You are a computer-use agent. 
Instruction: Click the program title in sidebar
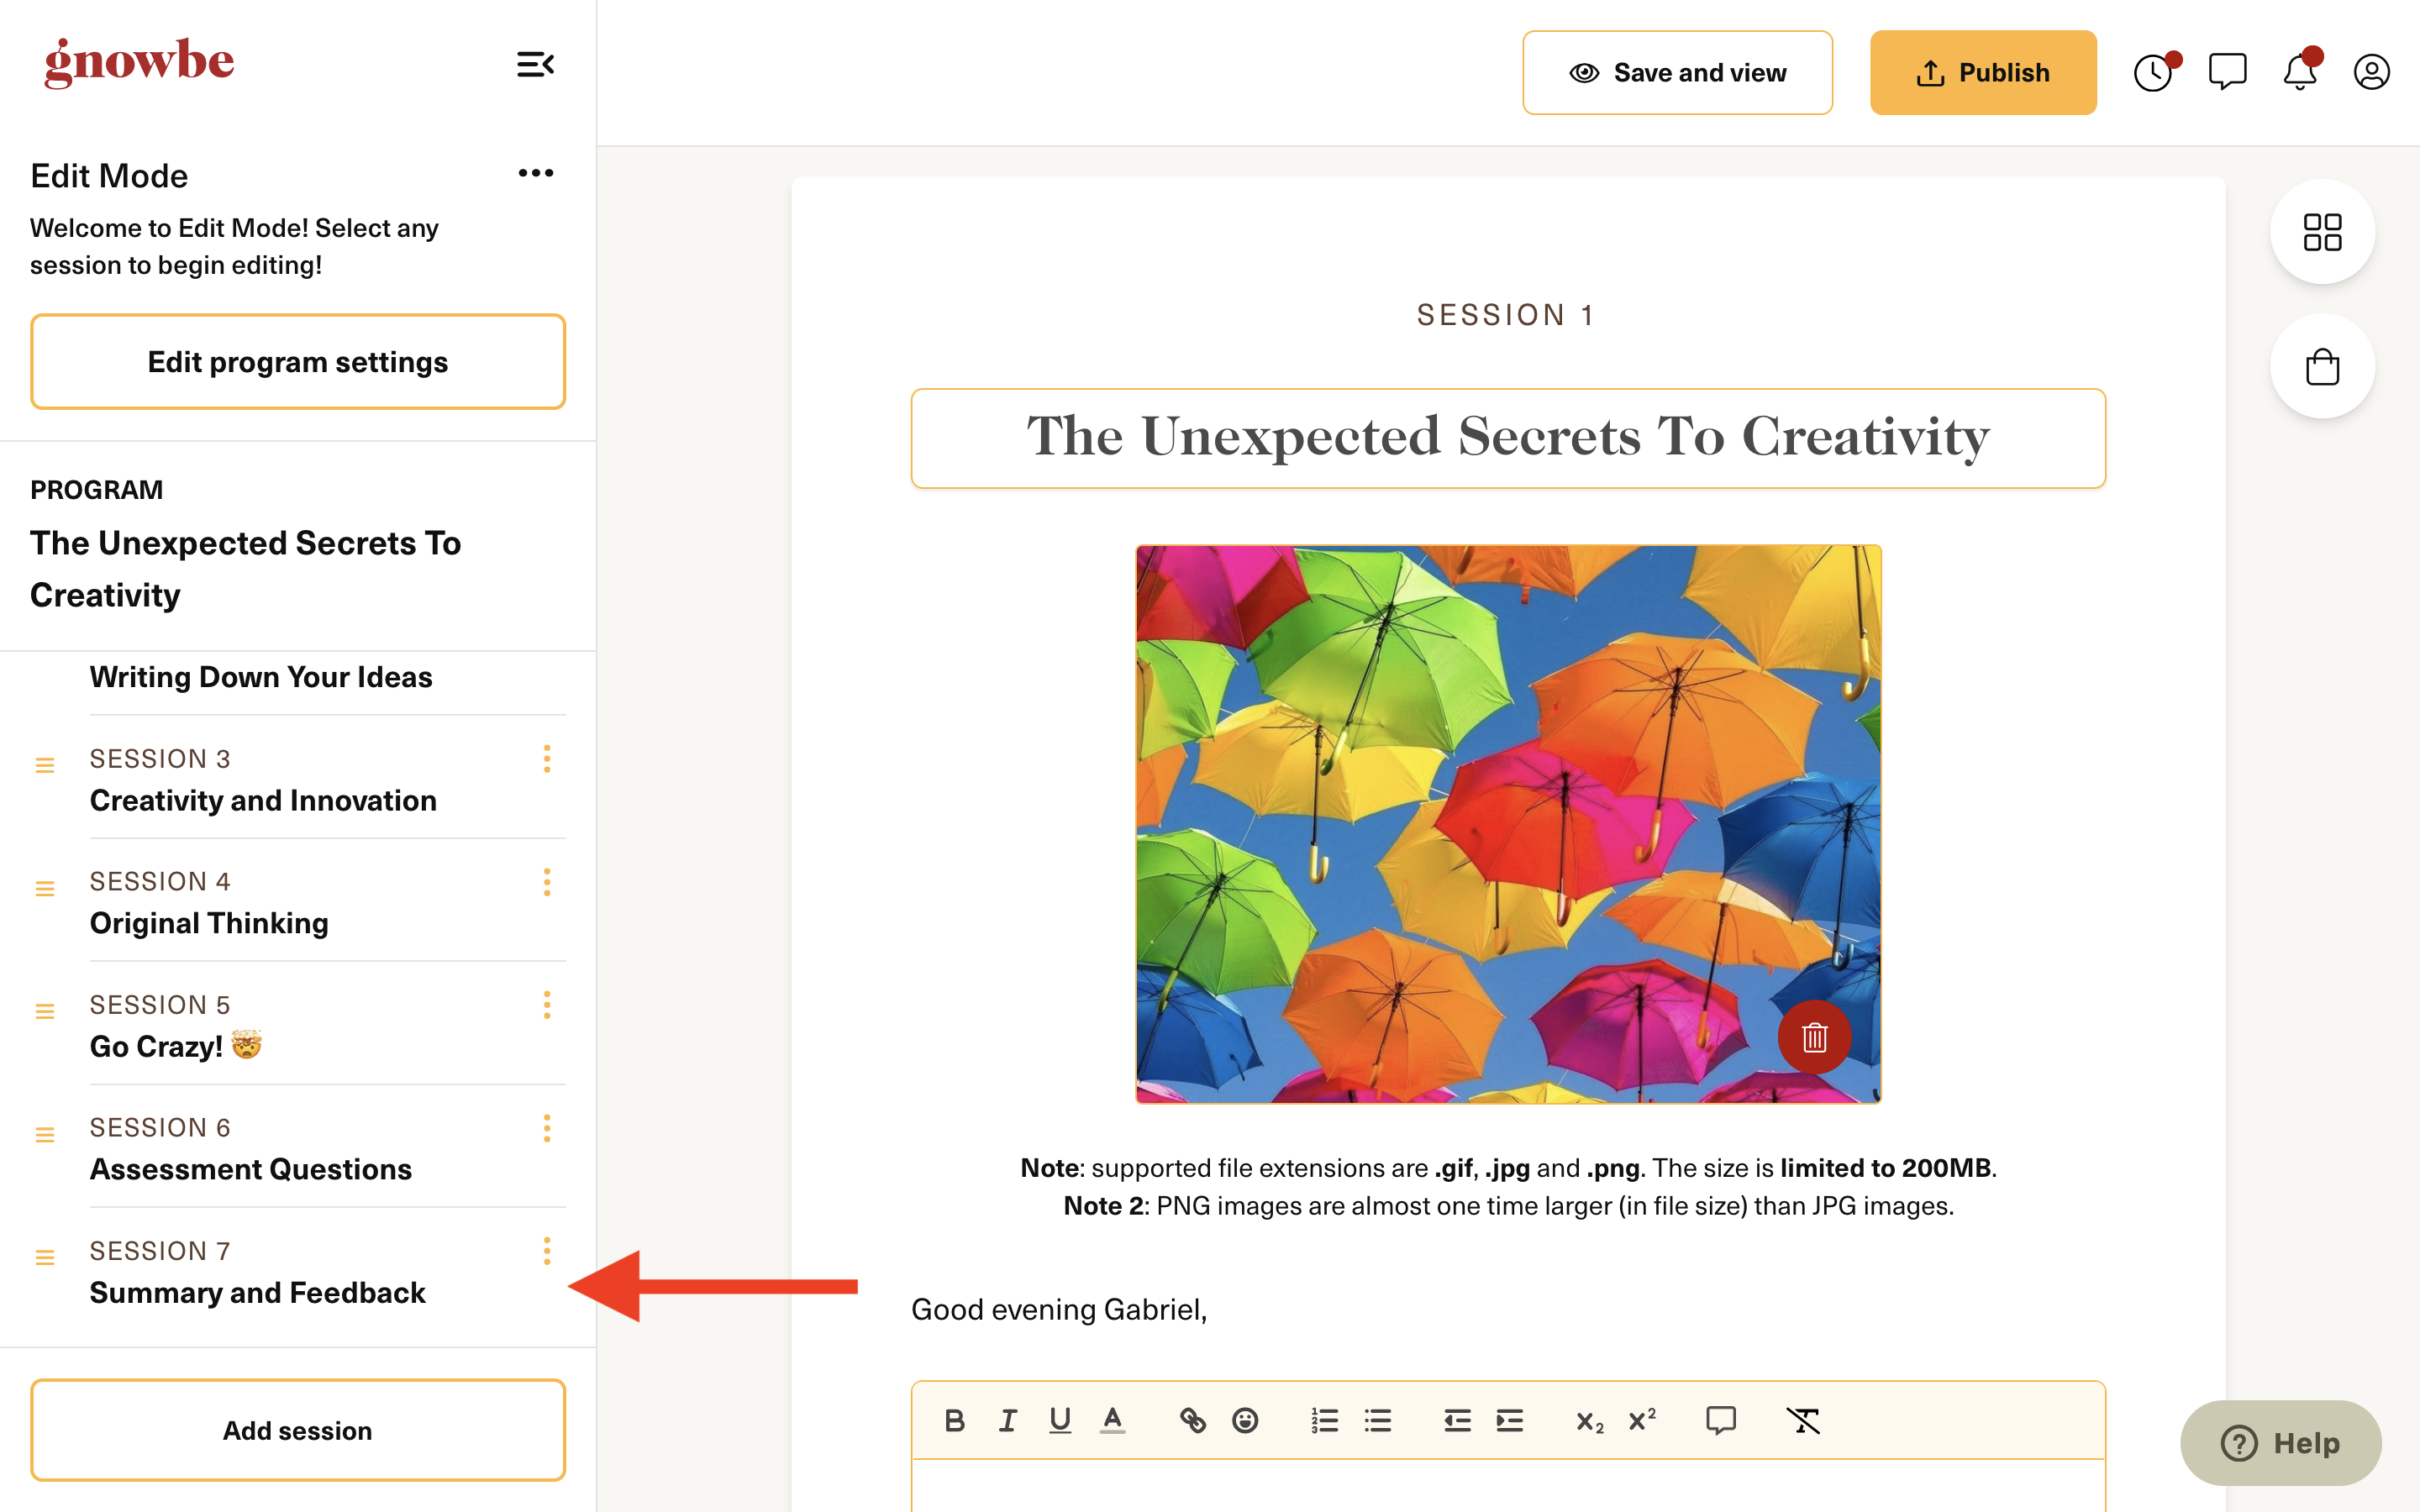246,569
